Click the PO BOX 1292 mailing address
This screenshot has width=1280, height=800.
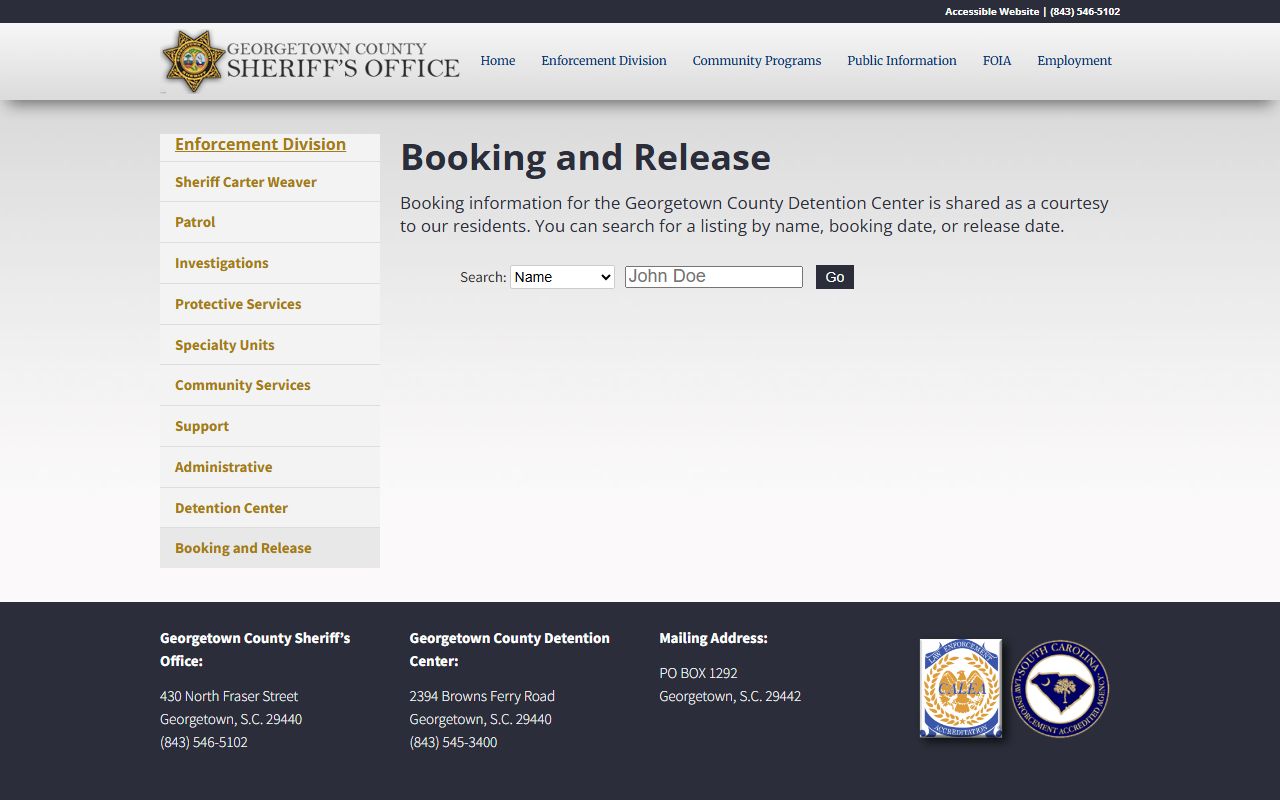(698, 673)
